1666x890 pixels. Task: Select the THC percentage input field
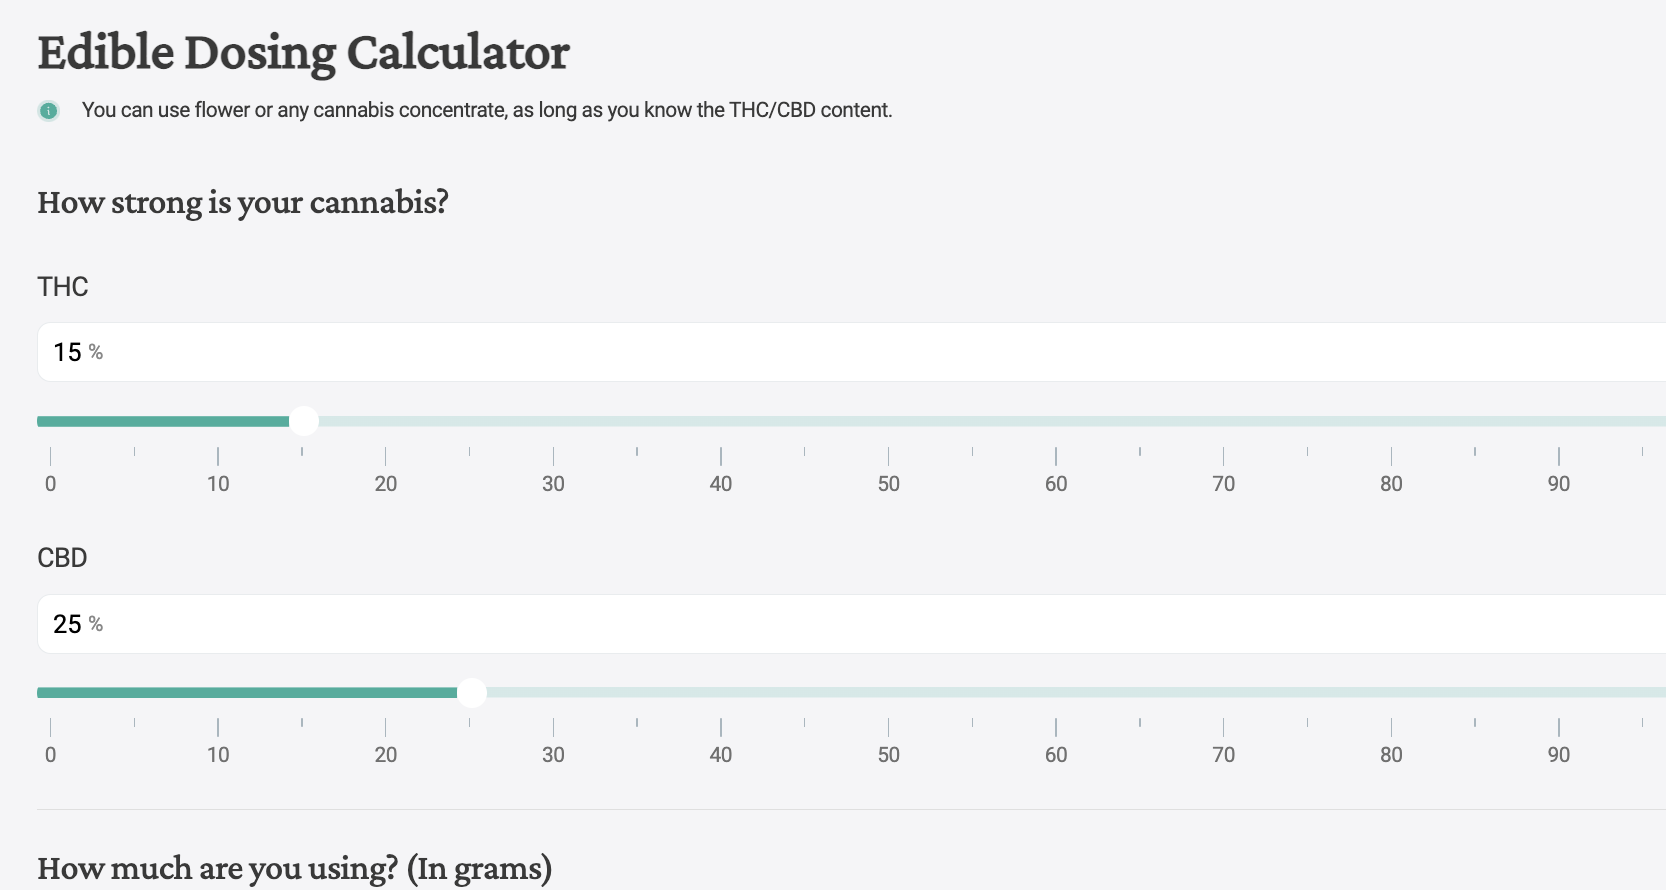pos(400,352)
